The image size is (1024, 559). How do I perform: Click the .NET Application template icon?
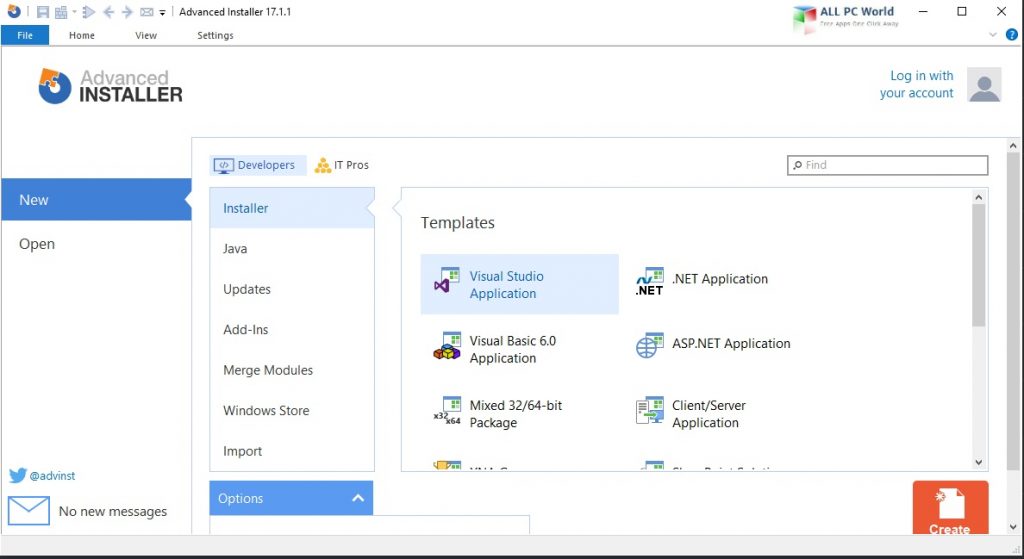pyautogui.click(x=650, y=281)
